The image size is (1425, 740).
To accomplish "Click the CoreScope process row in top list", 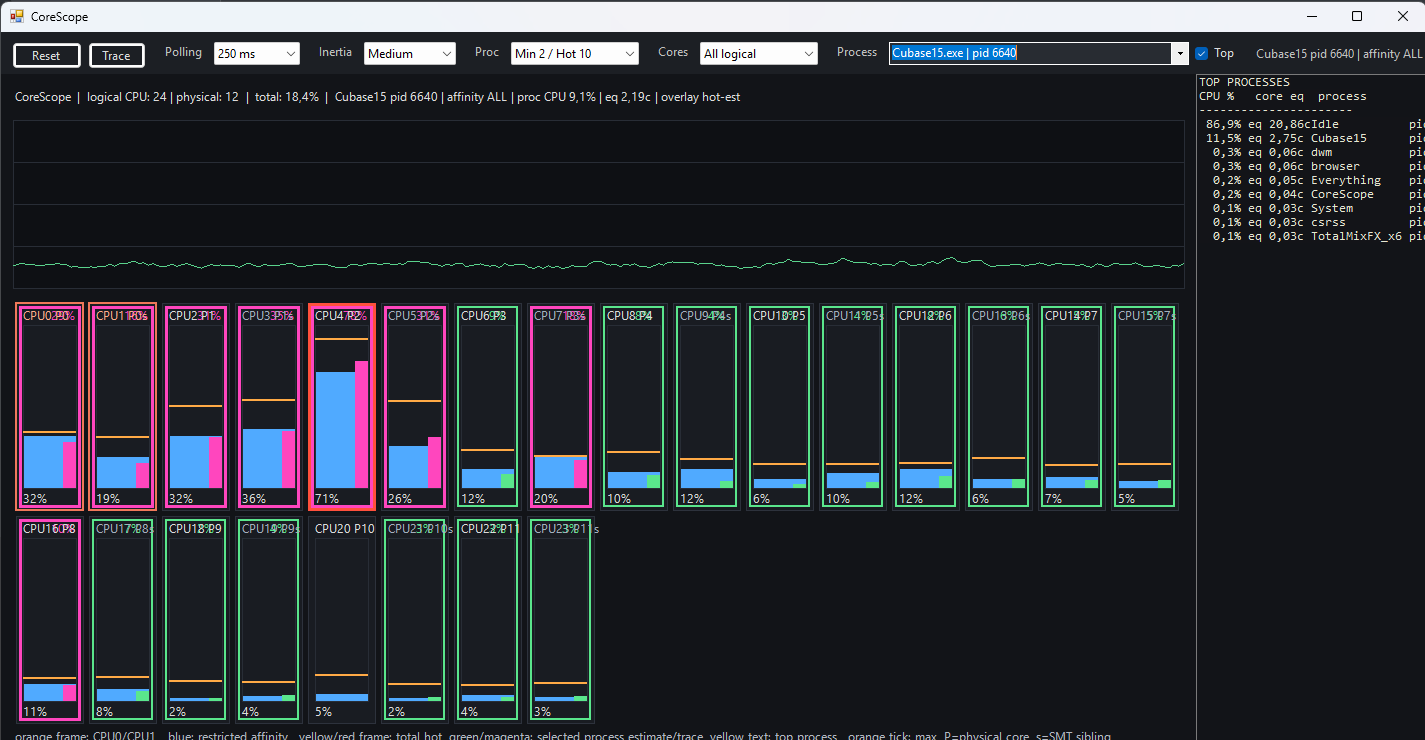I will coord(1311,194).
